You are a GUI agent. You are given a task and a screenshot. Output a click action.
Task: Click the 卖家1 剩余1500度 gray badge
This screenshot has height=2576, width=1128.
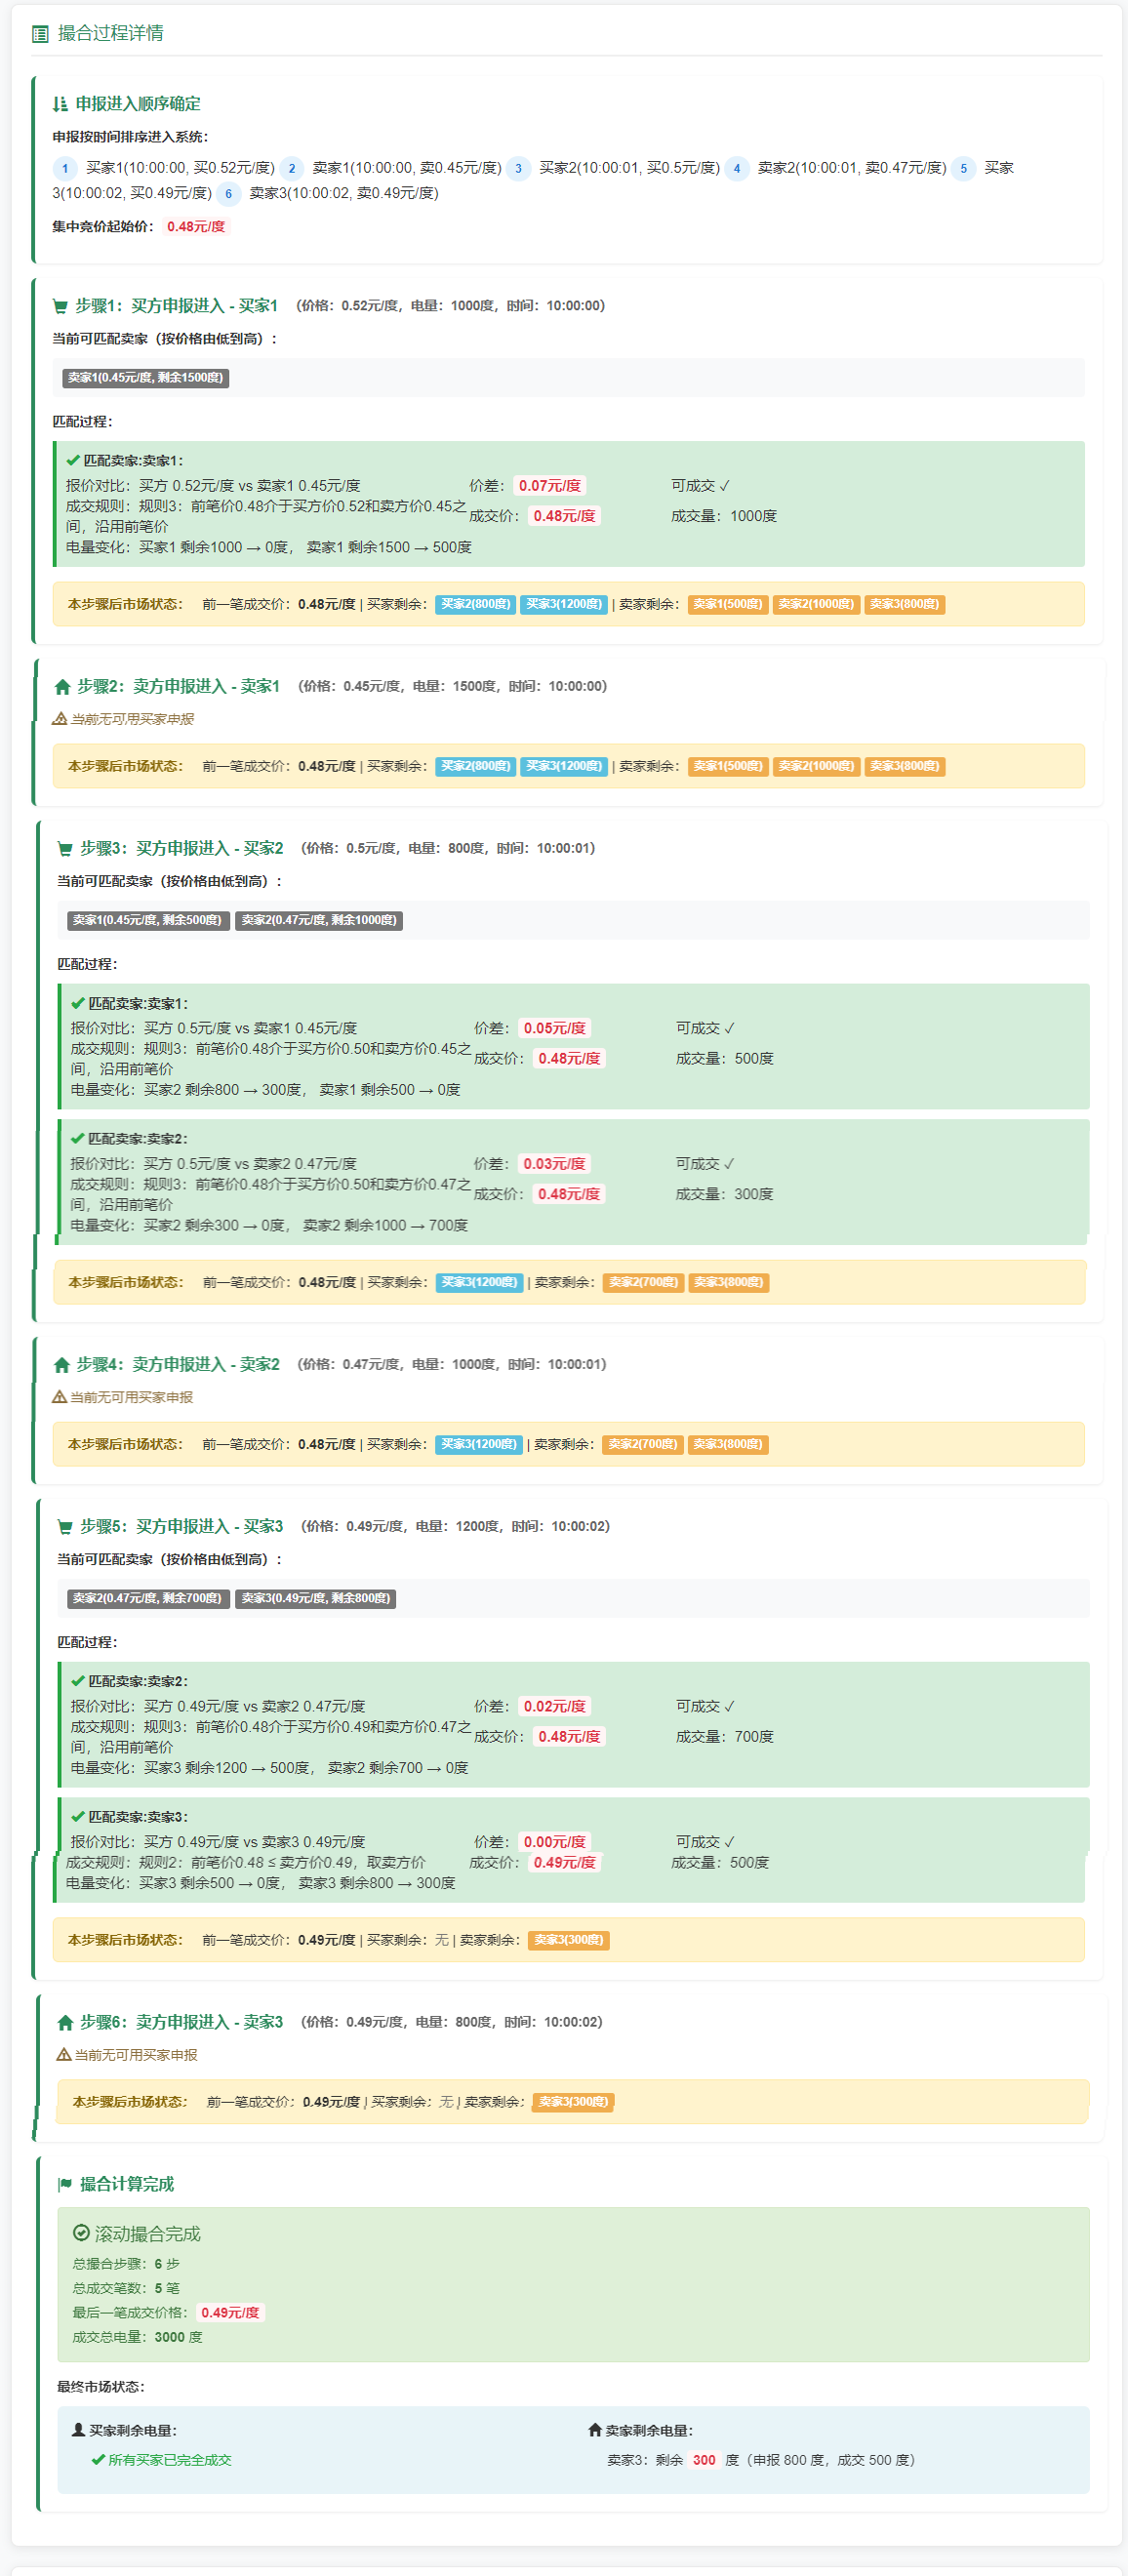[x=145, y=378]
